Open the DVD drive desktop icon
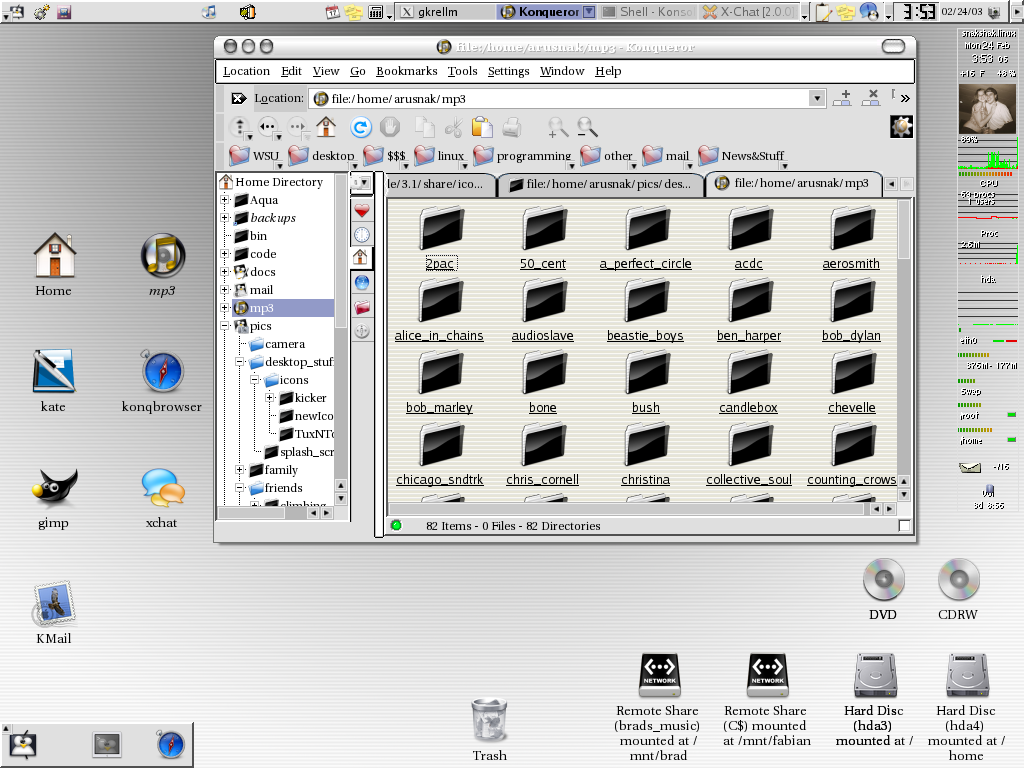The image size is (1024, 768). click(x=884, y=579)
